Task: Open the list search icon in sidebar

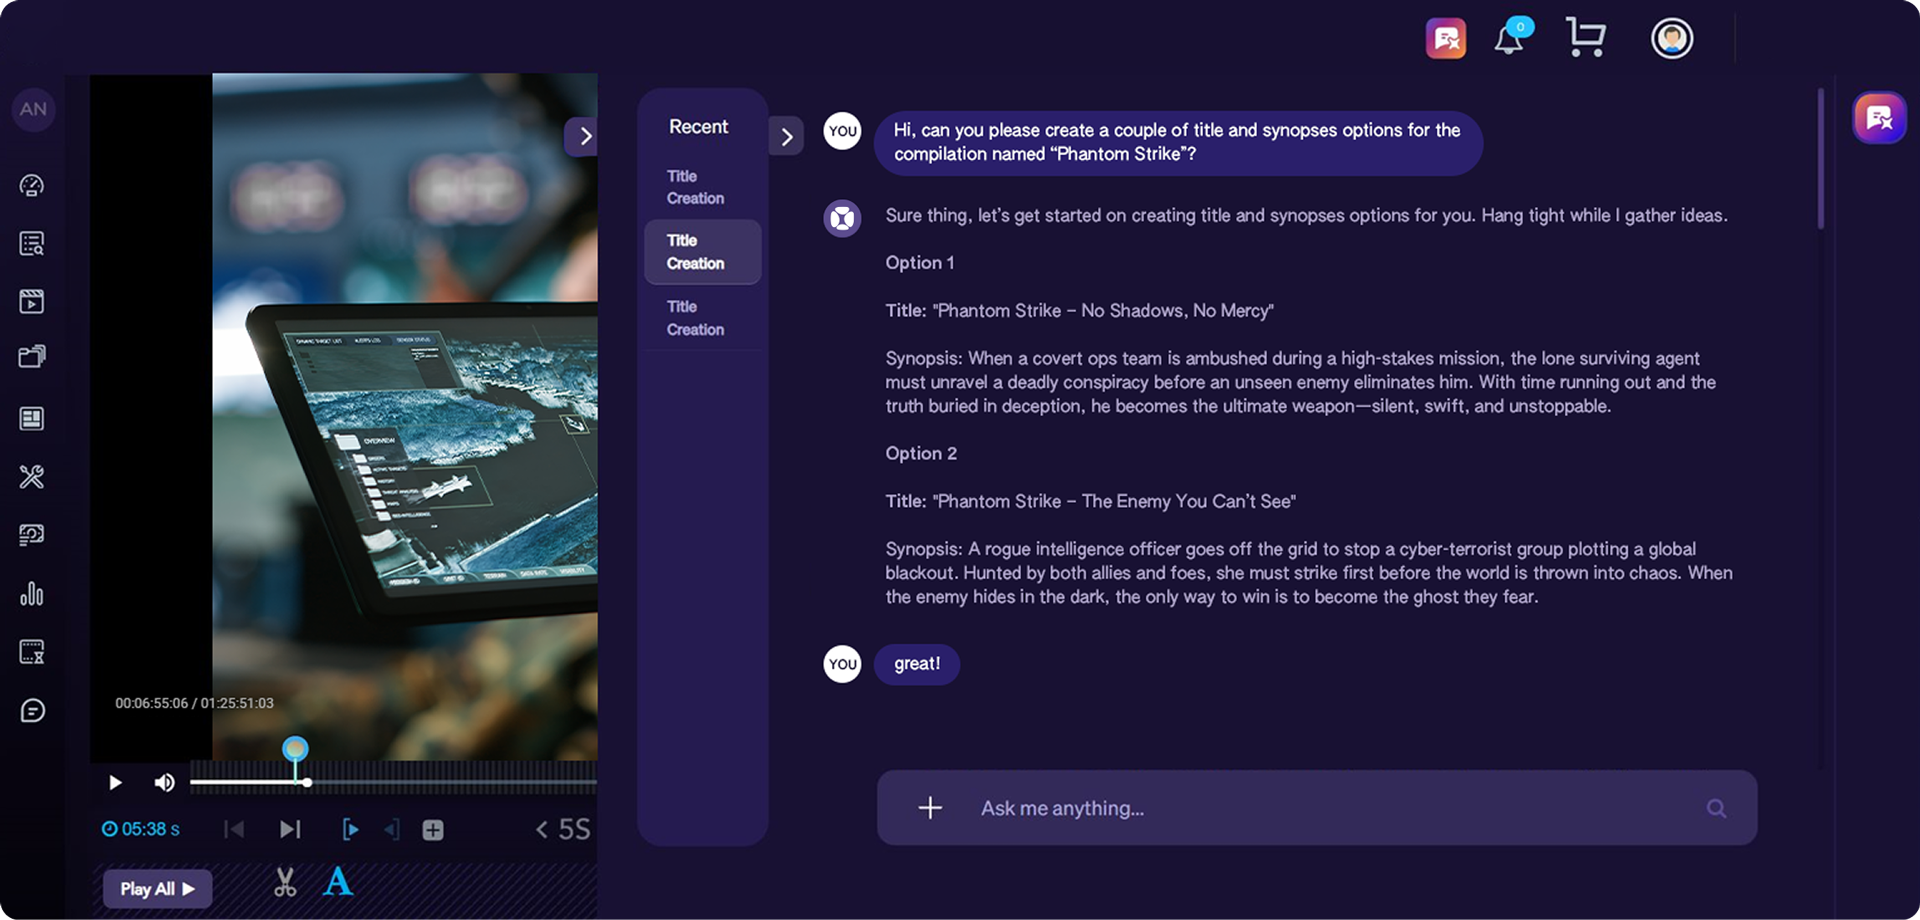Action: click(32, 243)
